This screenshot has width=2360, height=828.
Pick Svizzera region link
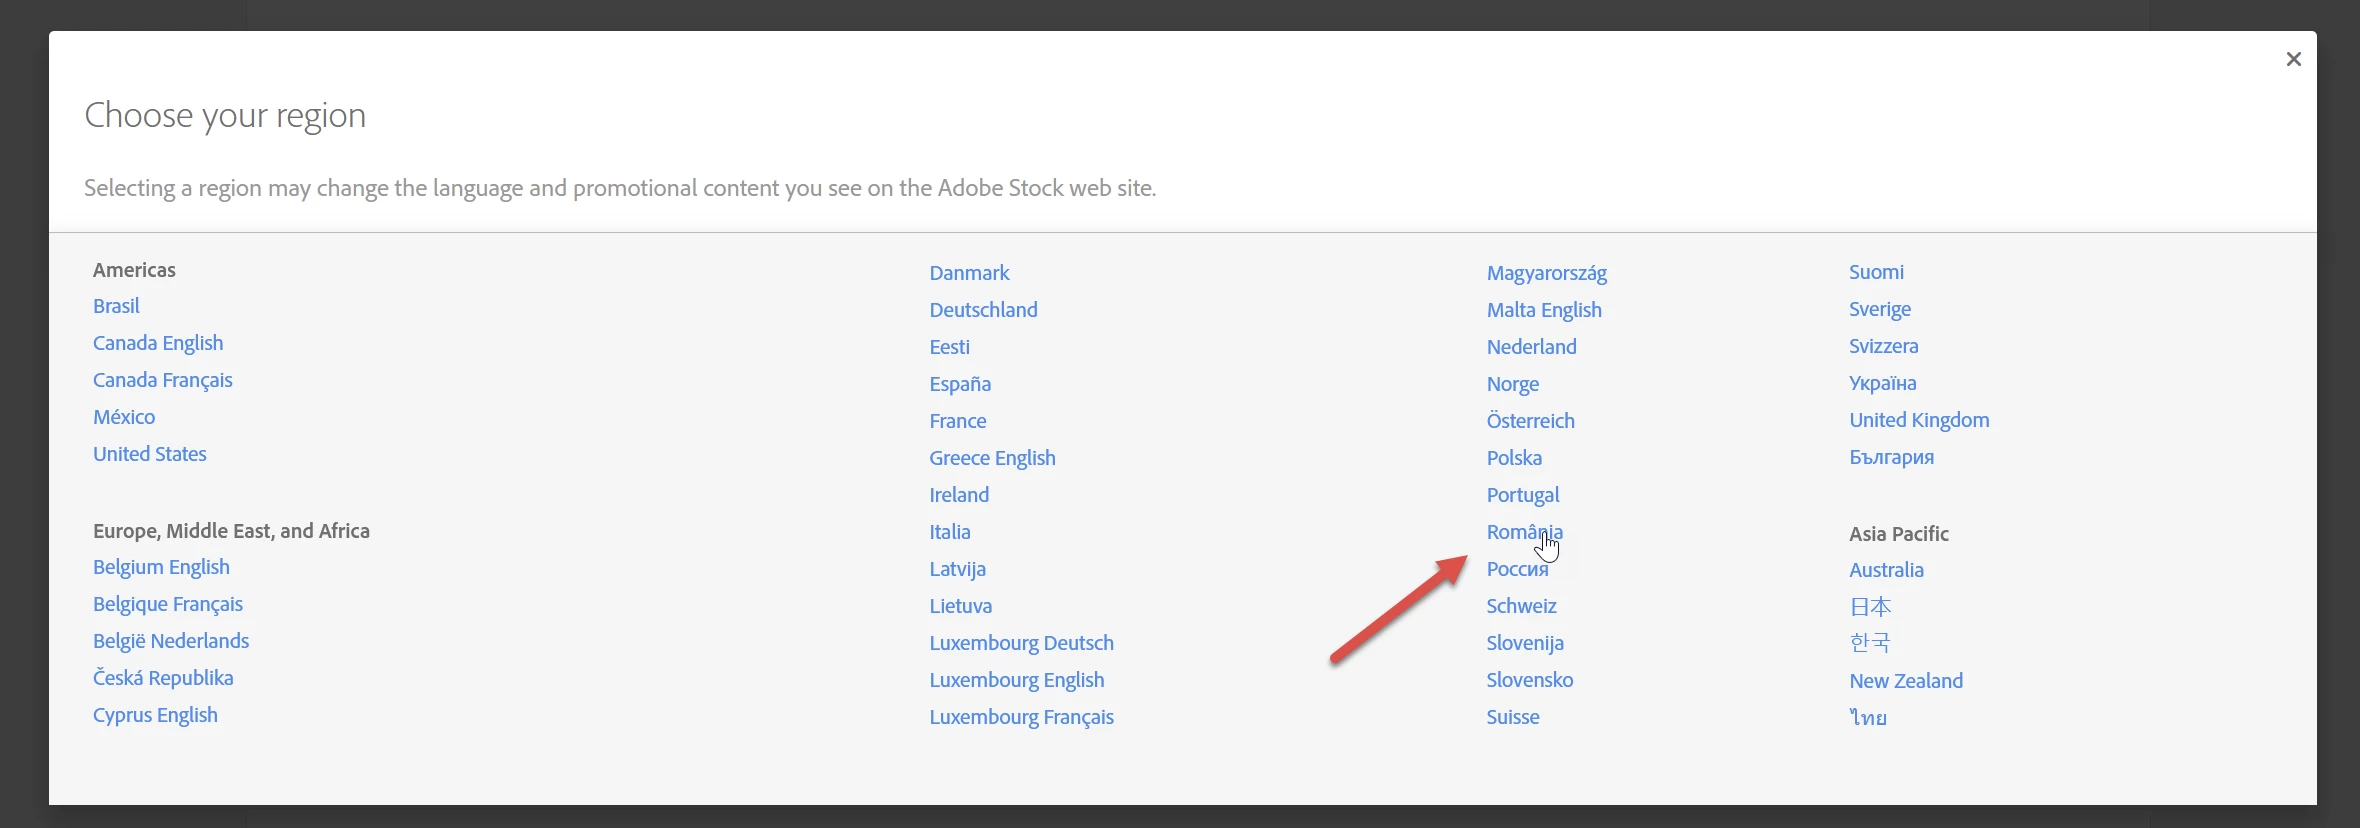click(1883, 346)
